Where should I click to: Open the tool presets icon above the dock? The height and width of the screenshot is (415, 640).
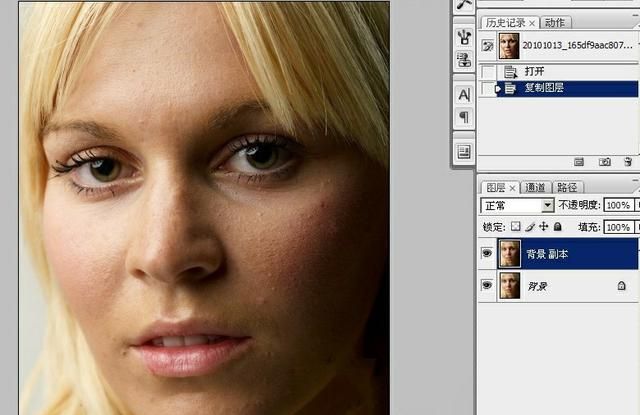[464, 5]
